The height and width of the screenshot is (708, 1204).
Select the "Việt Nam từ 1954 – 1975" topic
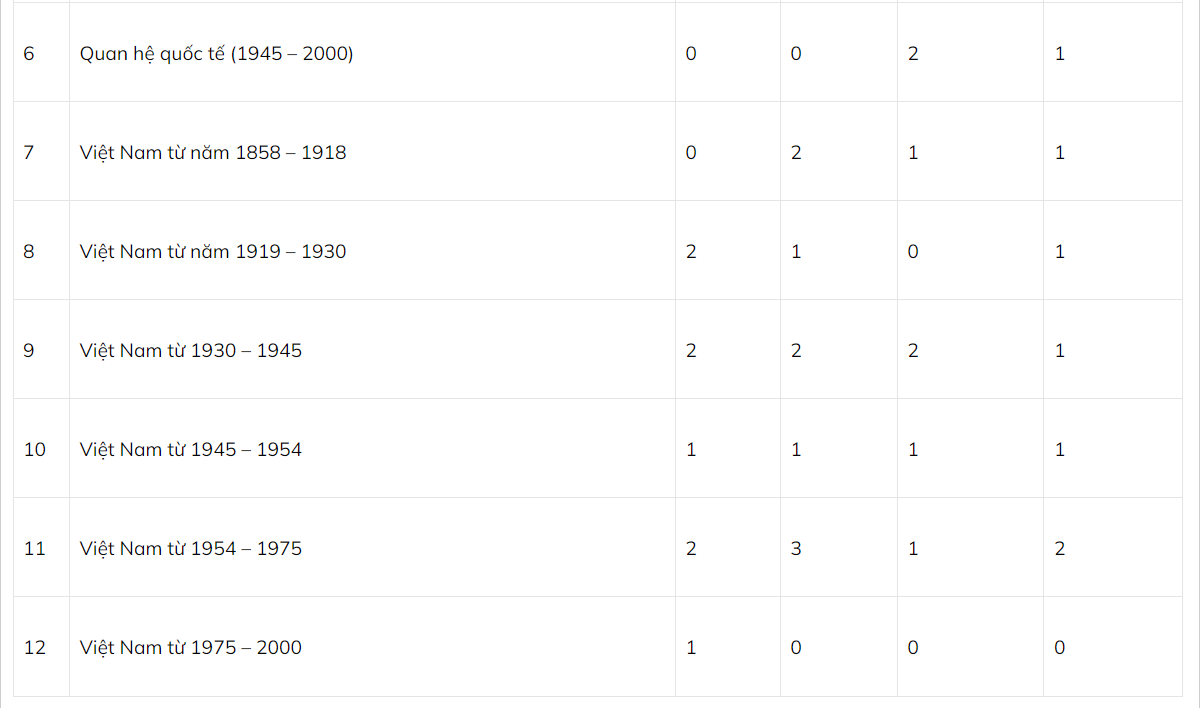coord(191,549)
